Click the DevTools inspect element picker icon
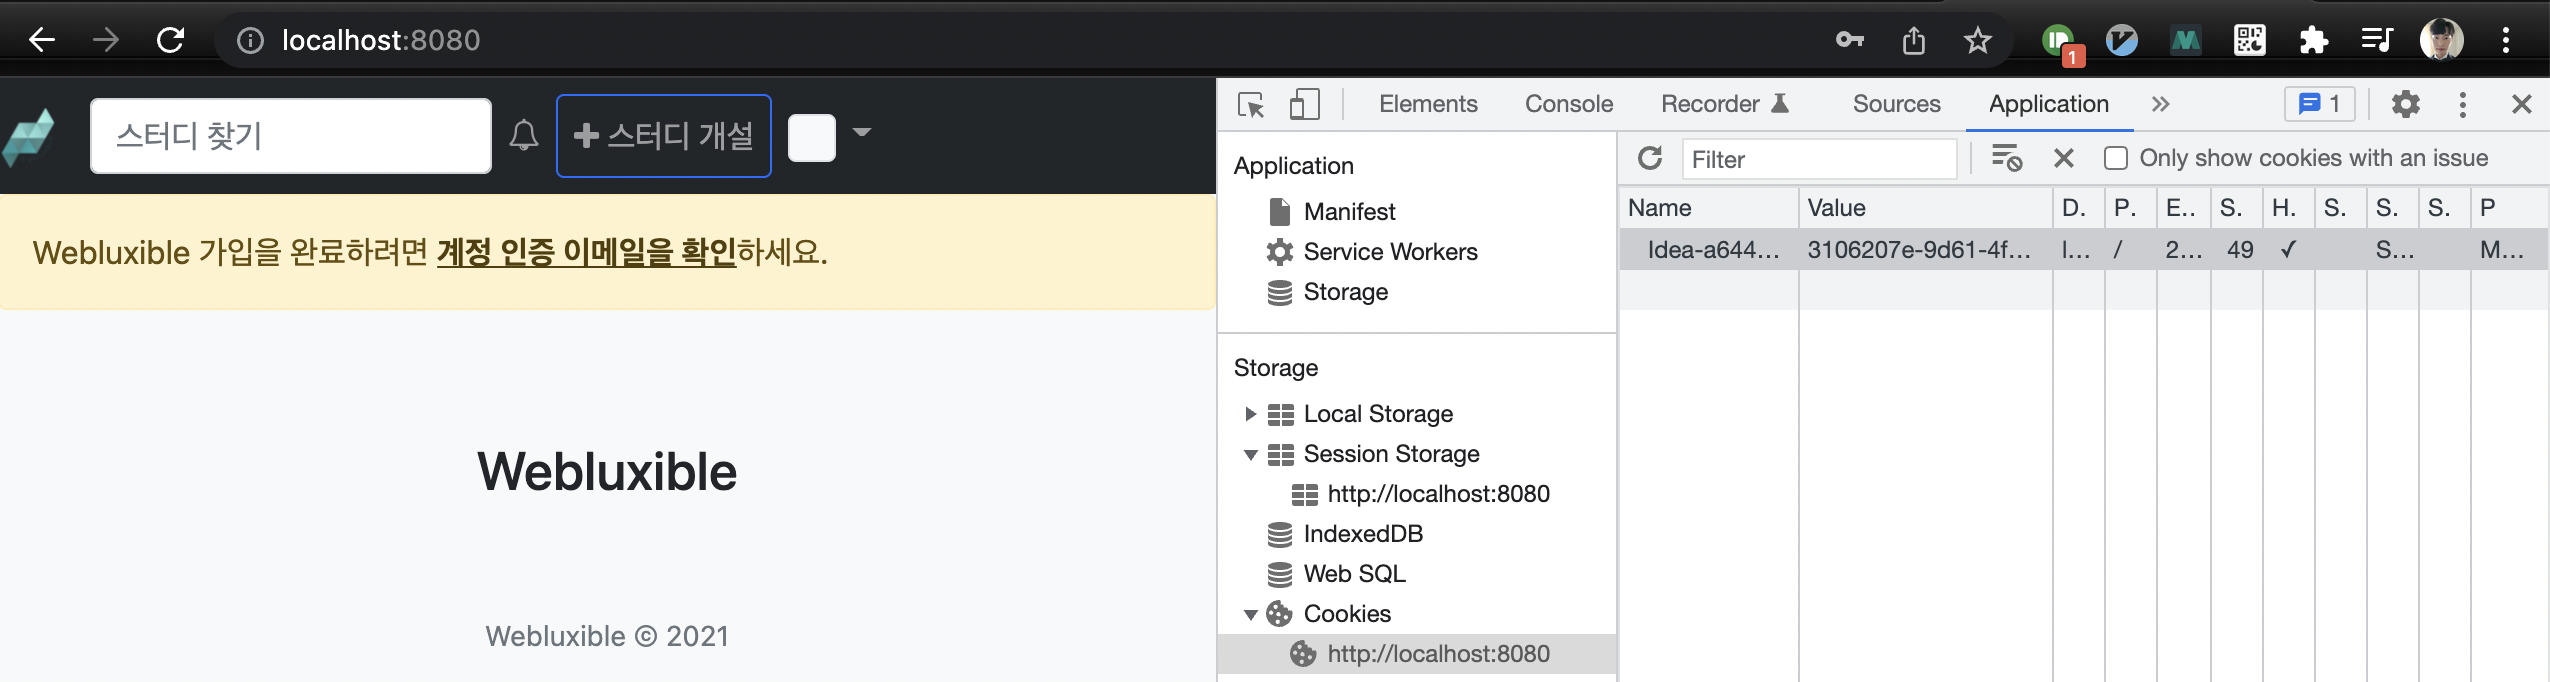This screenshot has height=682, width=2550. [x=1251, y=104]
